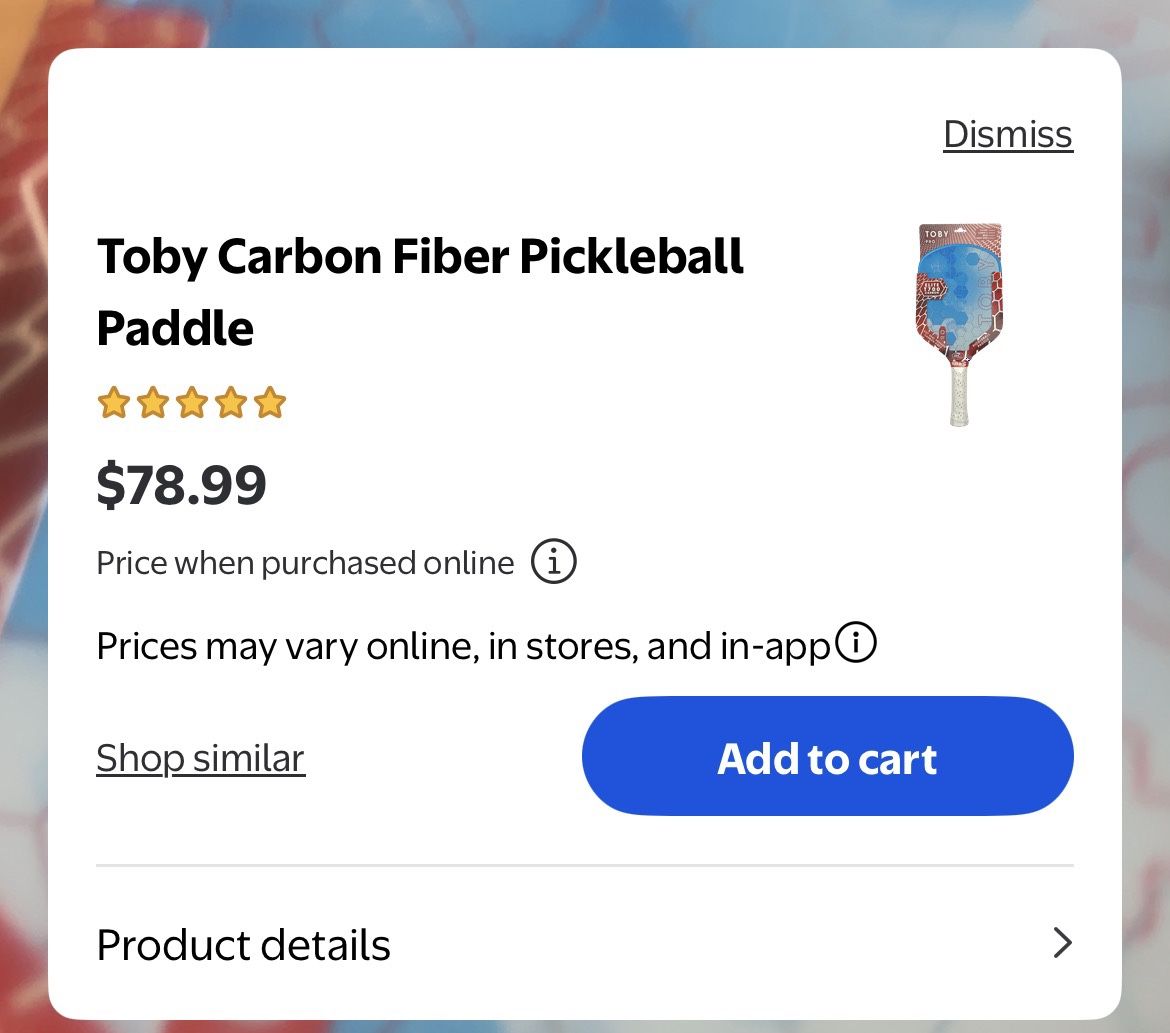Image resolution: width=1170 pixels, height=1033 pixels.
Task: Add the pickleball paddle to cart
Action: tap(827, 757)
